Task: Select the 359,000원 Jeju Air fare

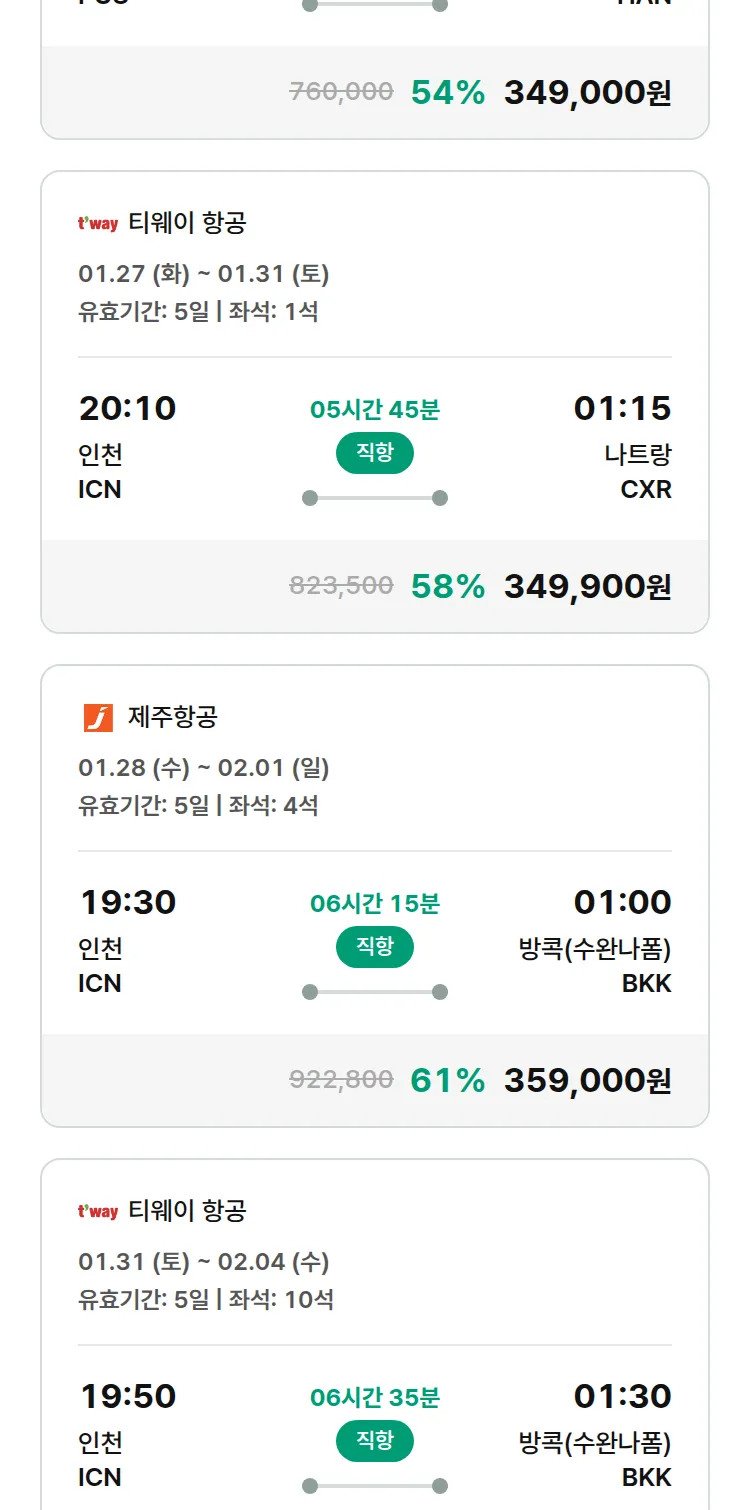Action: [x=587, y=1081]
